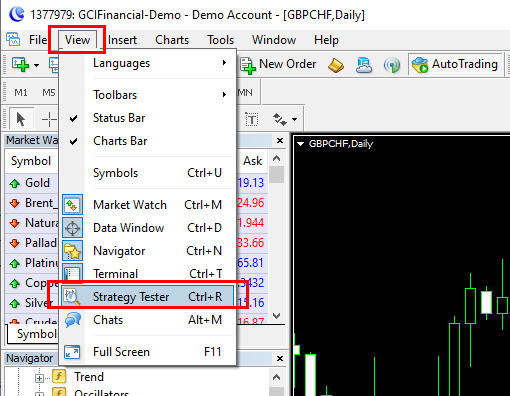Select the crosshair tool
510x396 pixels.
click(x=49, y=119)
